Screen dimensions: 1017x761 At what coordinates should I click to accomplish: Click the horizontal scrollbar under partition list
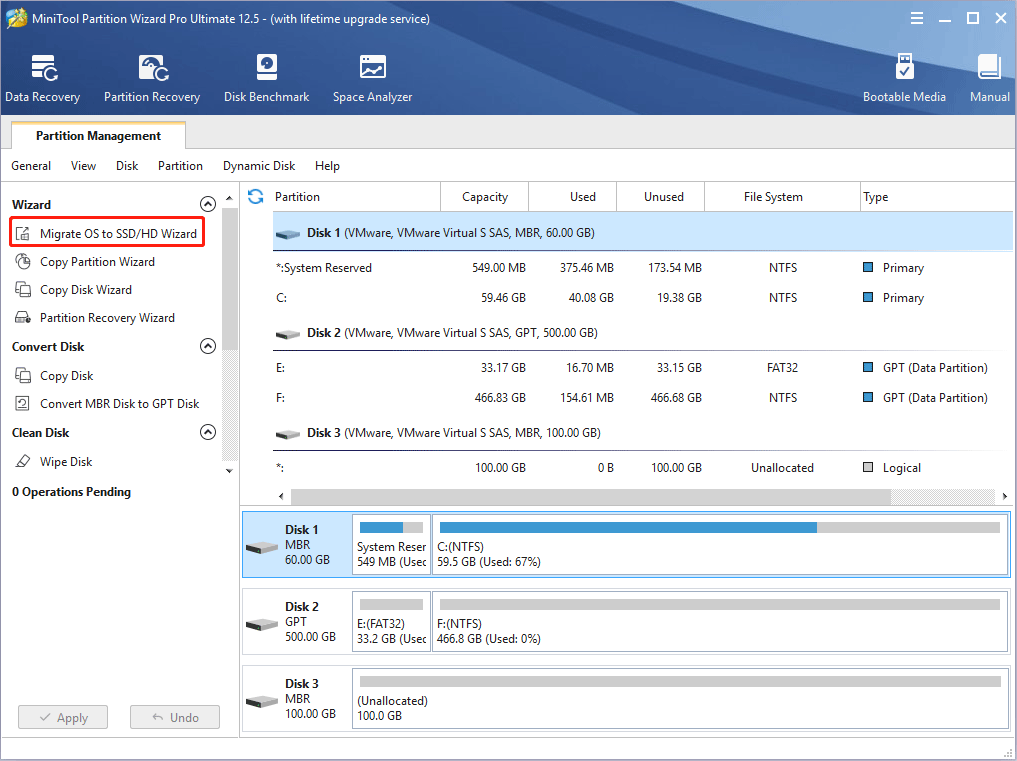point(590,497)
